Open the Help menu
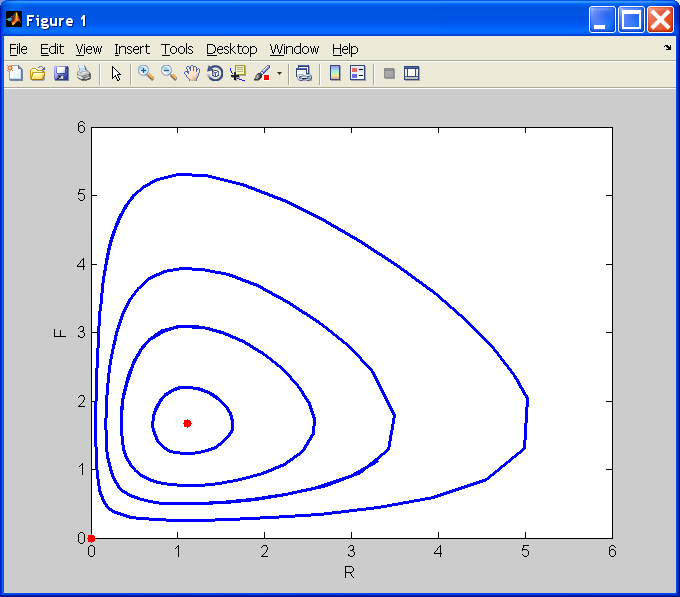The height and width of the screenshot is (597, 680). [345, 49]
